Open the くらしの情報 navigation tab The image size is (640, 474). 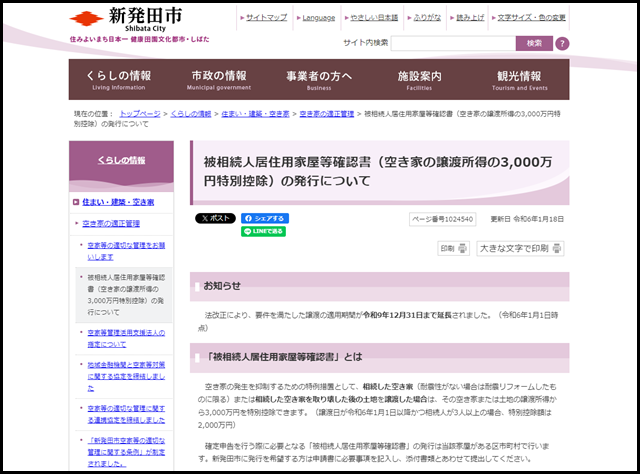(119, 80)
